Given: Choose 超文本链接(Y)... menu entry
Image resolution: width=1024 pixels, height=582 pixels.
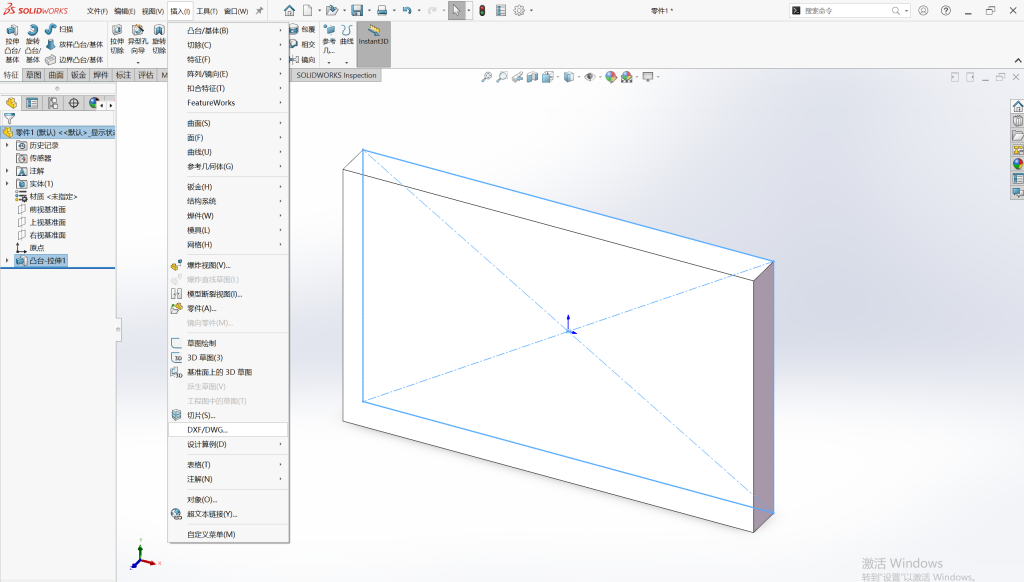Looking at the screenshot, I should click(228, 514).
